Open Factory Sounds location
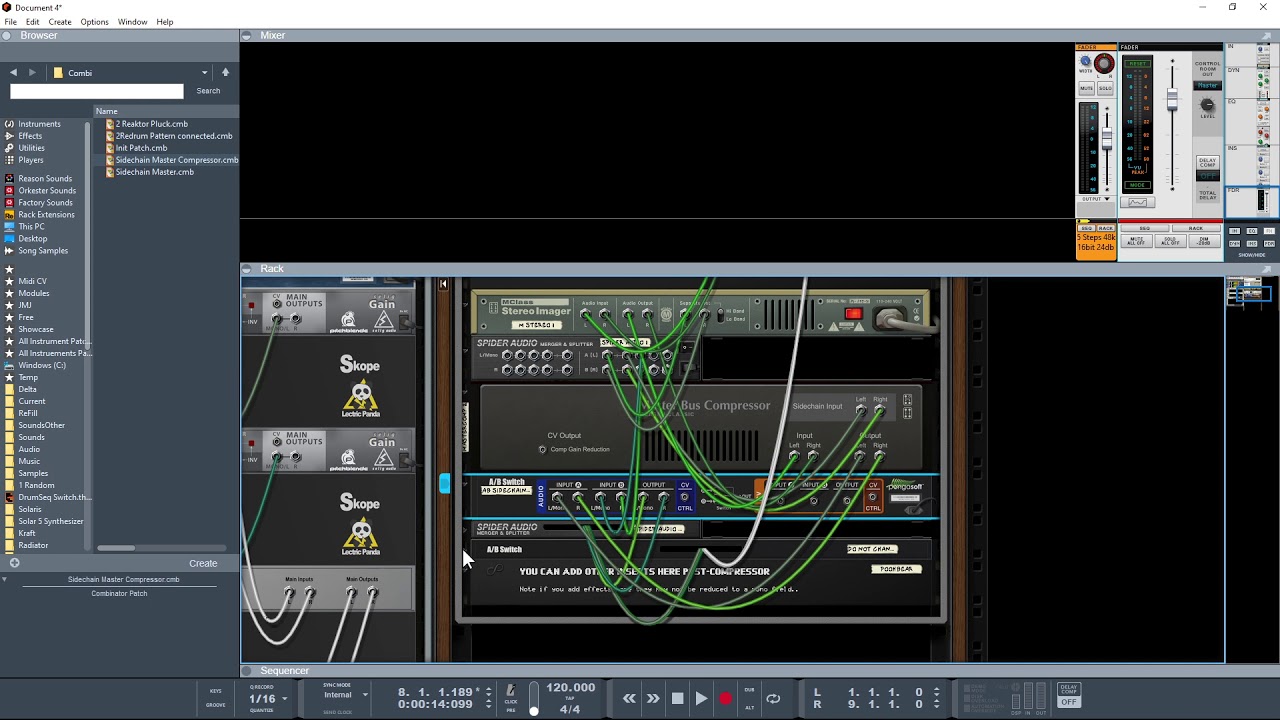The height and width of the screenshot is (720, 1280). click(45, 202)
